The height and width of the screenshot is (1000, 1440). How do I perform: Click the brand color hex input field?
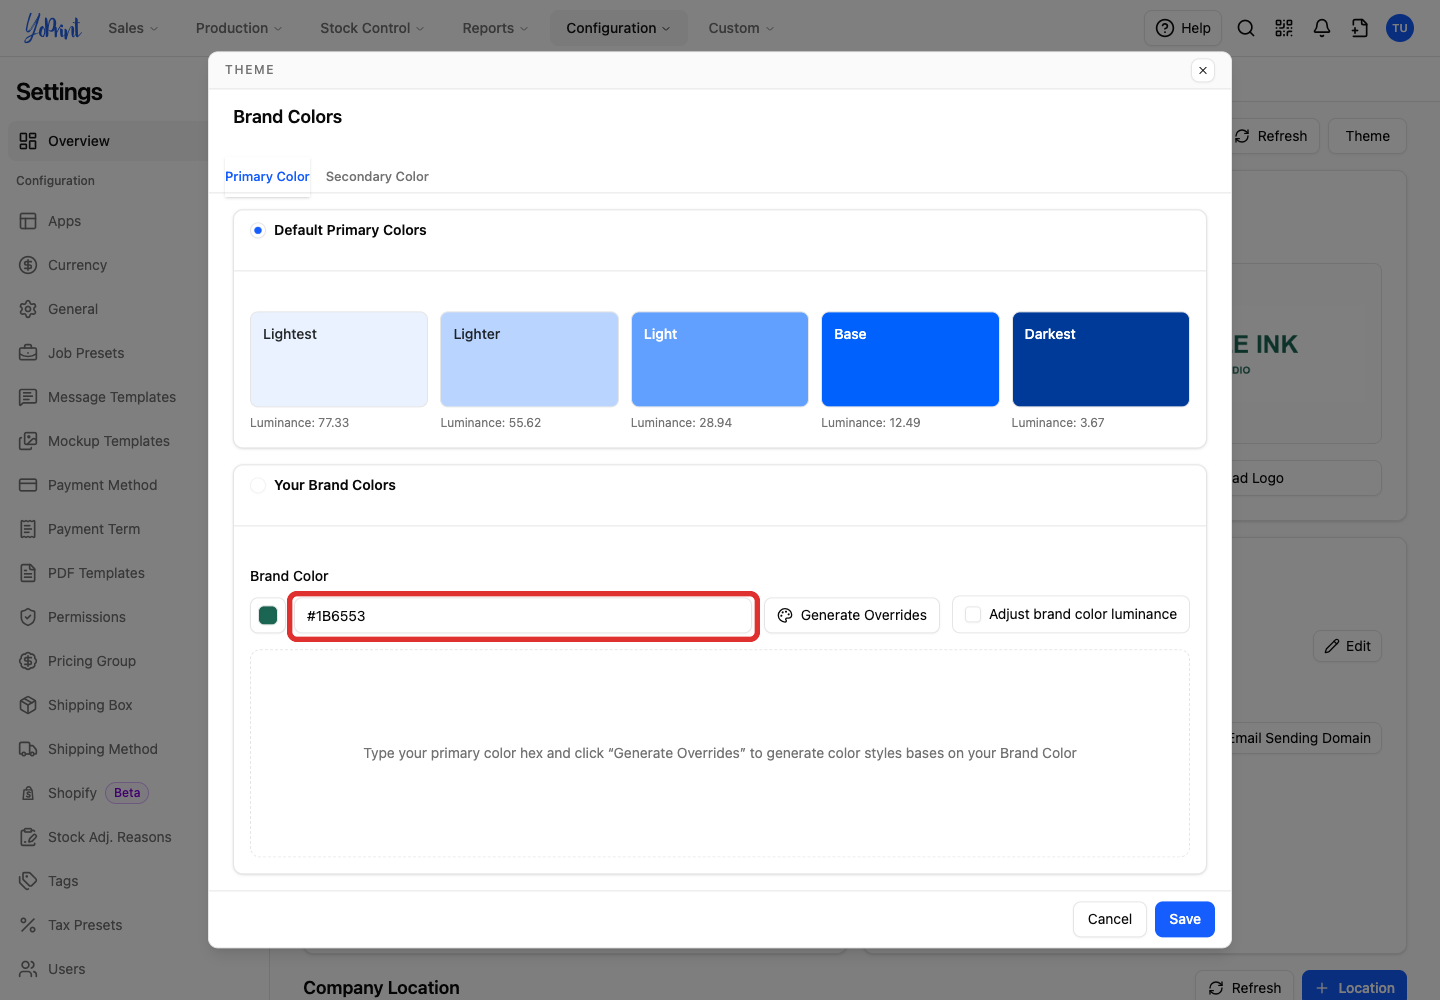523,616
